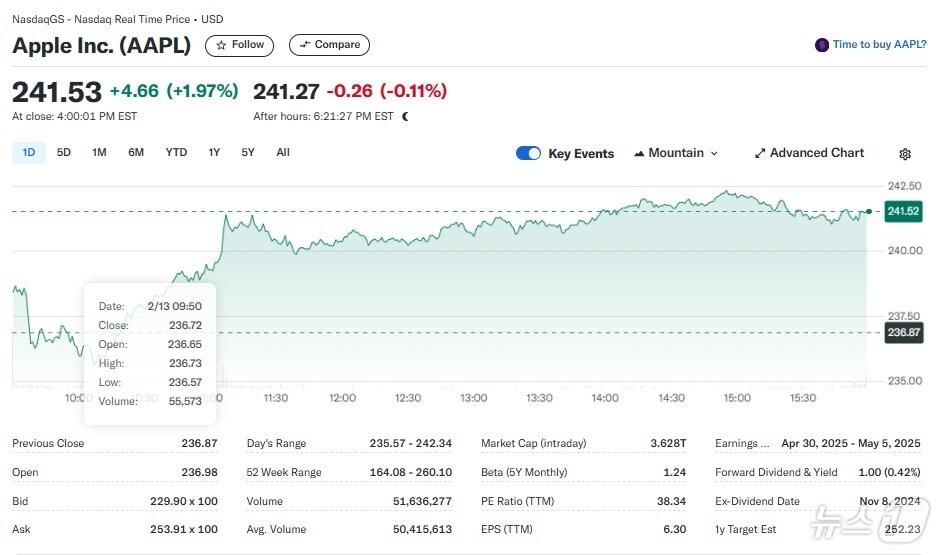Click the 236.87 previous close label on chart

902,333
